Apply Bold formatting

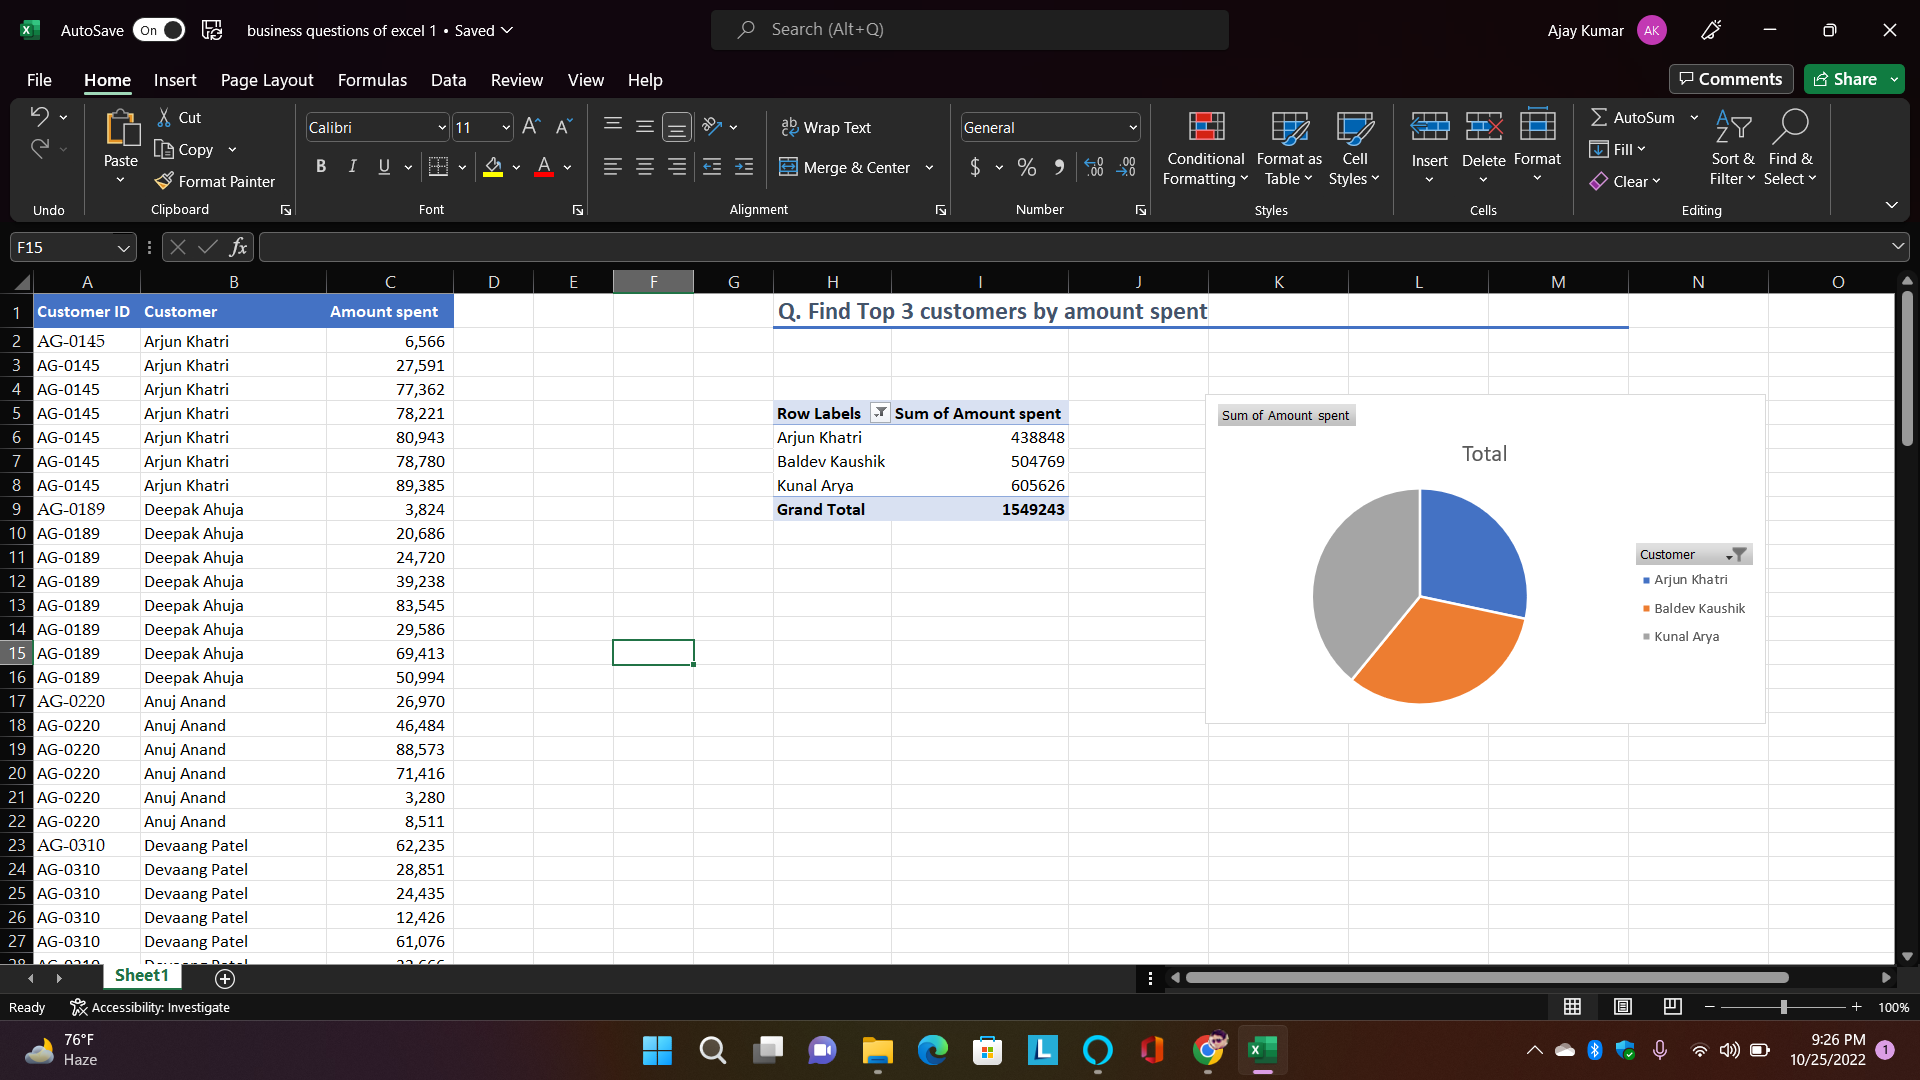coord(321,167)
